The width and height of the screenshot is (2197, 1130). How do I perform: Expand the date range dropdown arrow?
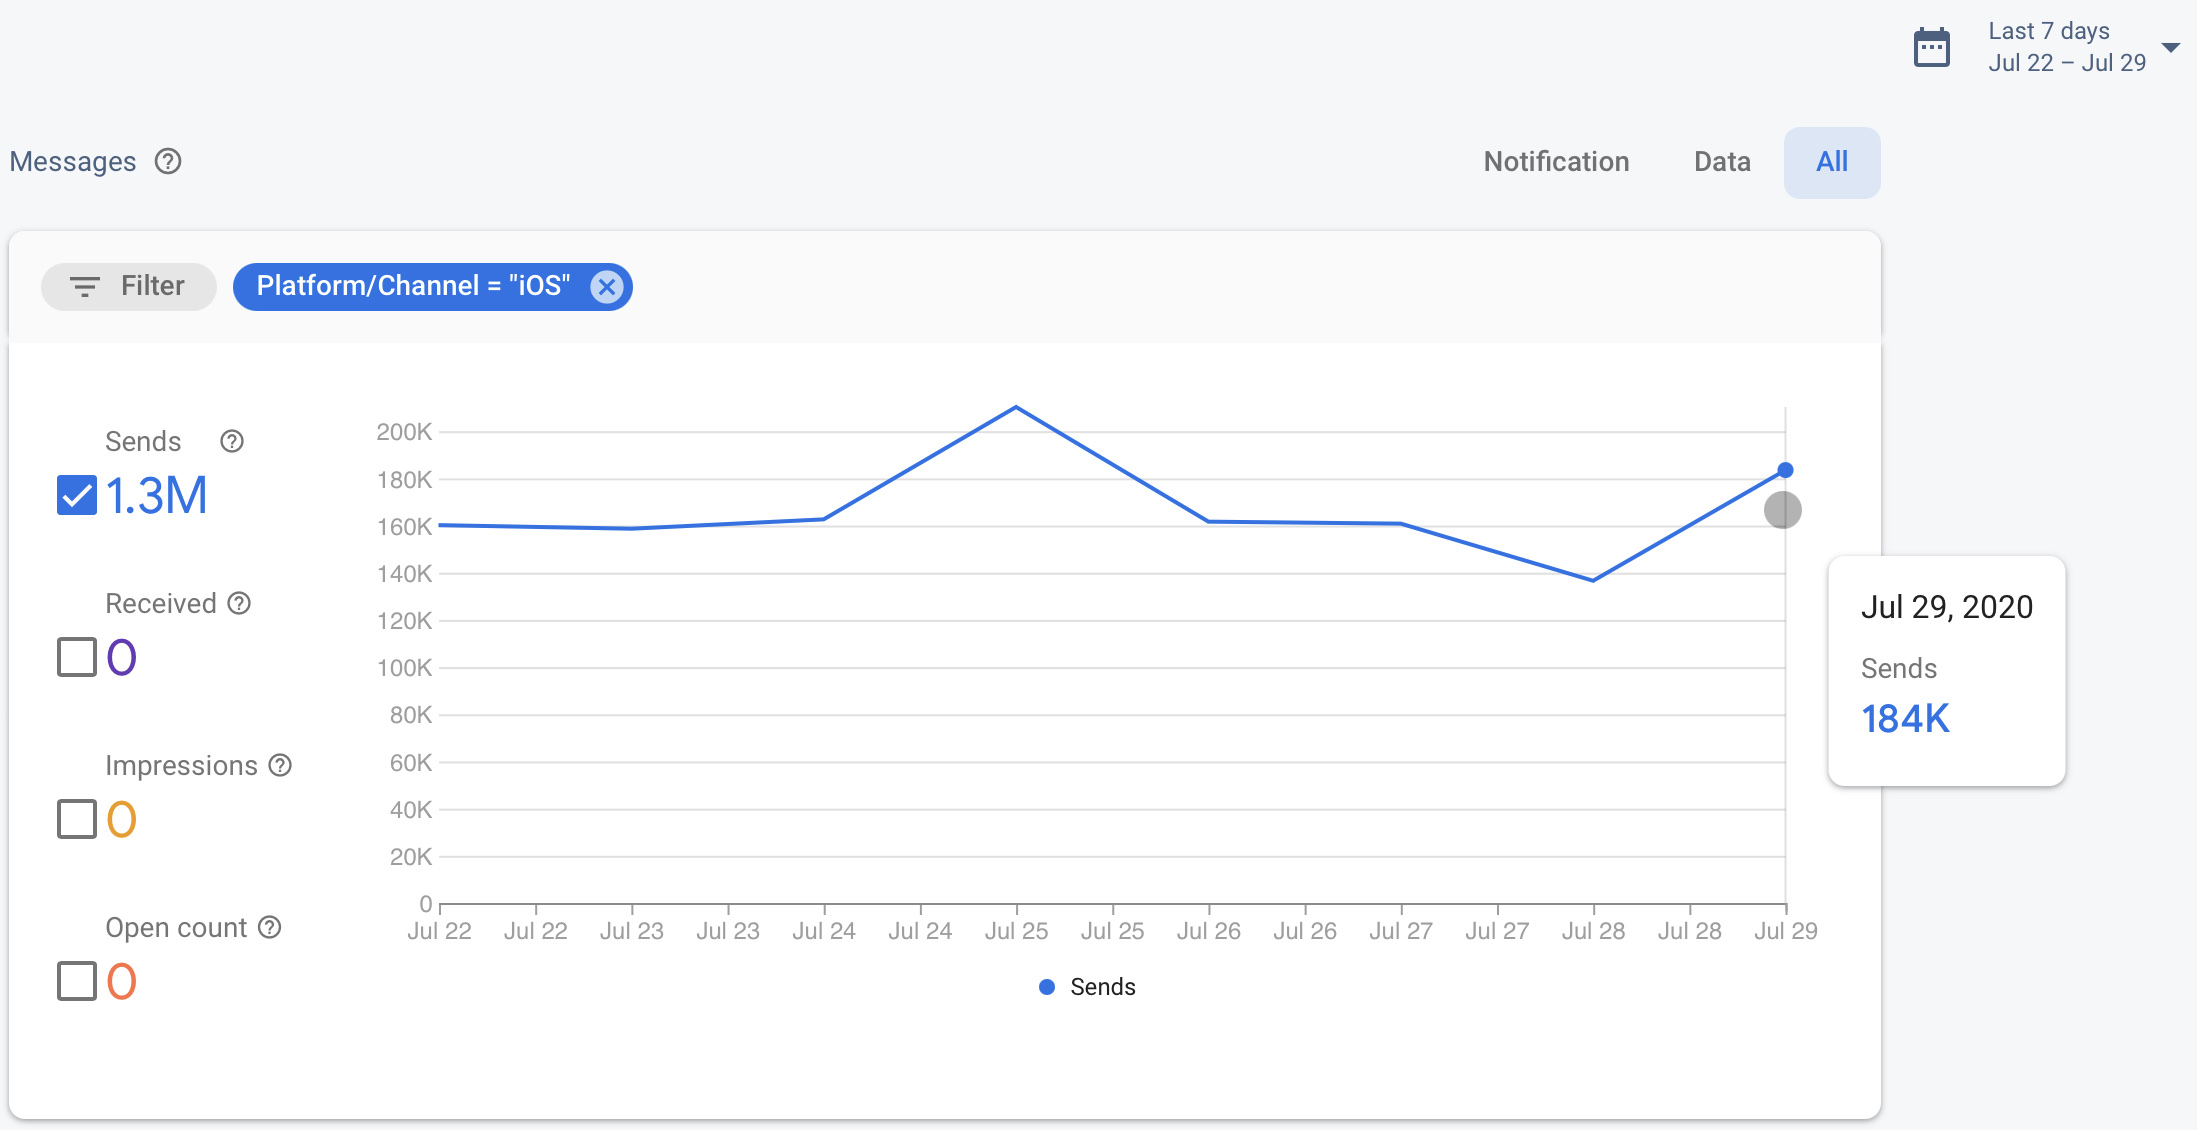point(2170,47)
